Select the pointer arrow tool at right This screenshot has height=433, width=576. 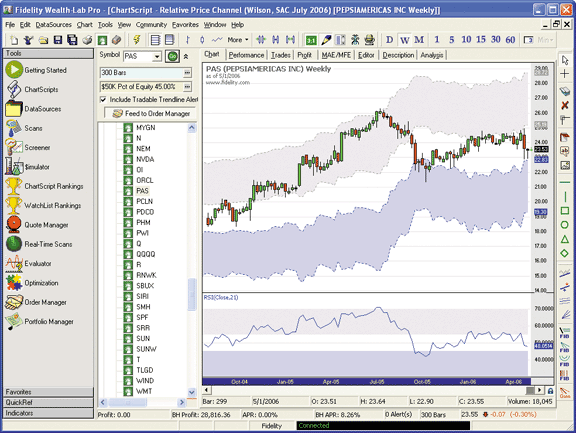(x=565, y=59)
